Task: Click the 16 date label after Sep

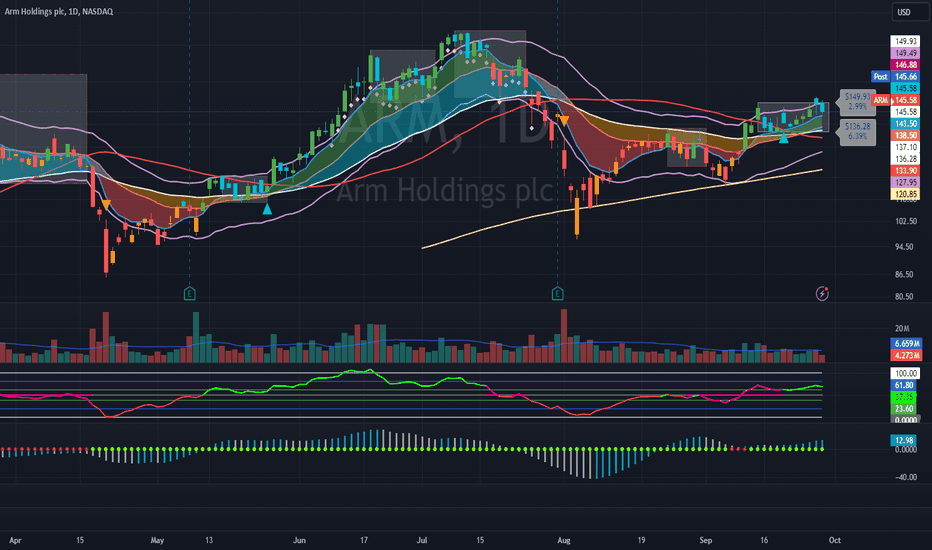Action: (x=764, y=540)
